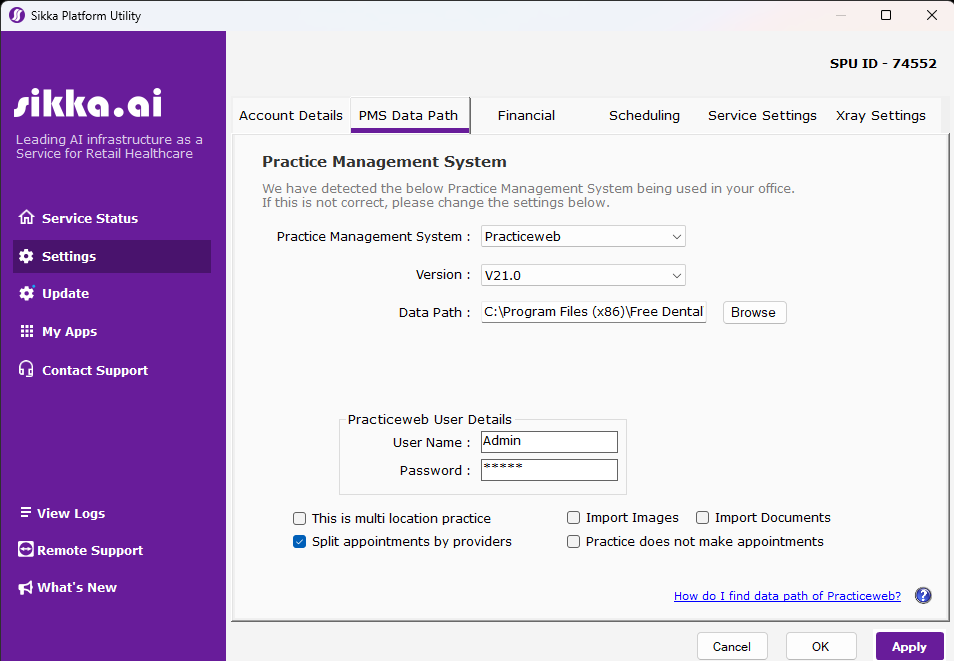Go to the Scheduling tab
This screenshot has width=954, height=661.
coord(644,116)
